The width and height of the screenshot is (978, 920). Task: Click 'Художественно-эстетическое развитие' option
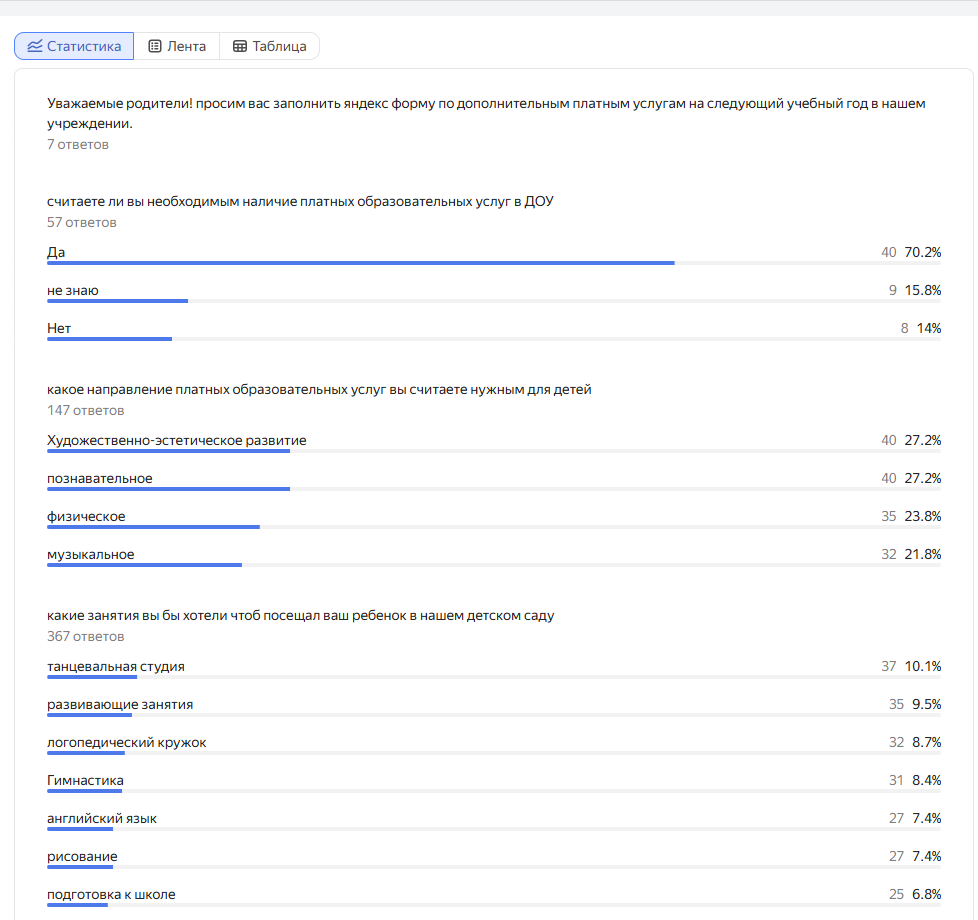(176, 440)
